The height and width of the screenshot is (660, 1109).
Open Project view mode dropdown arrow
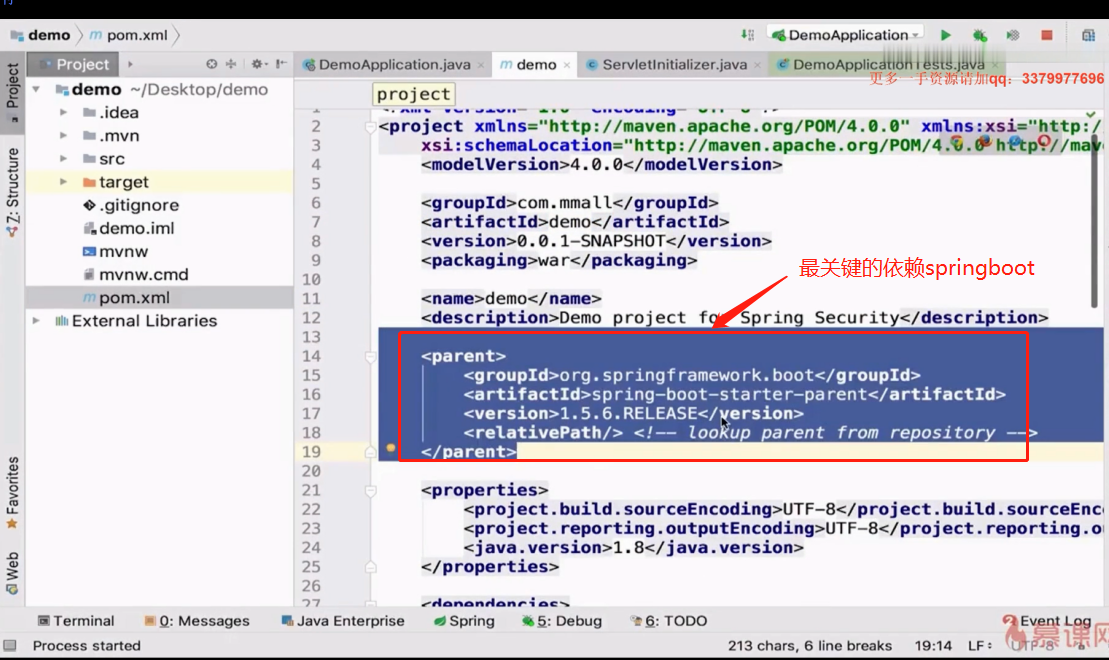[x=130, y=64]
